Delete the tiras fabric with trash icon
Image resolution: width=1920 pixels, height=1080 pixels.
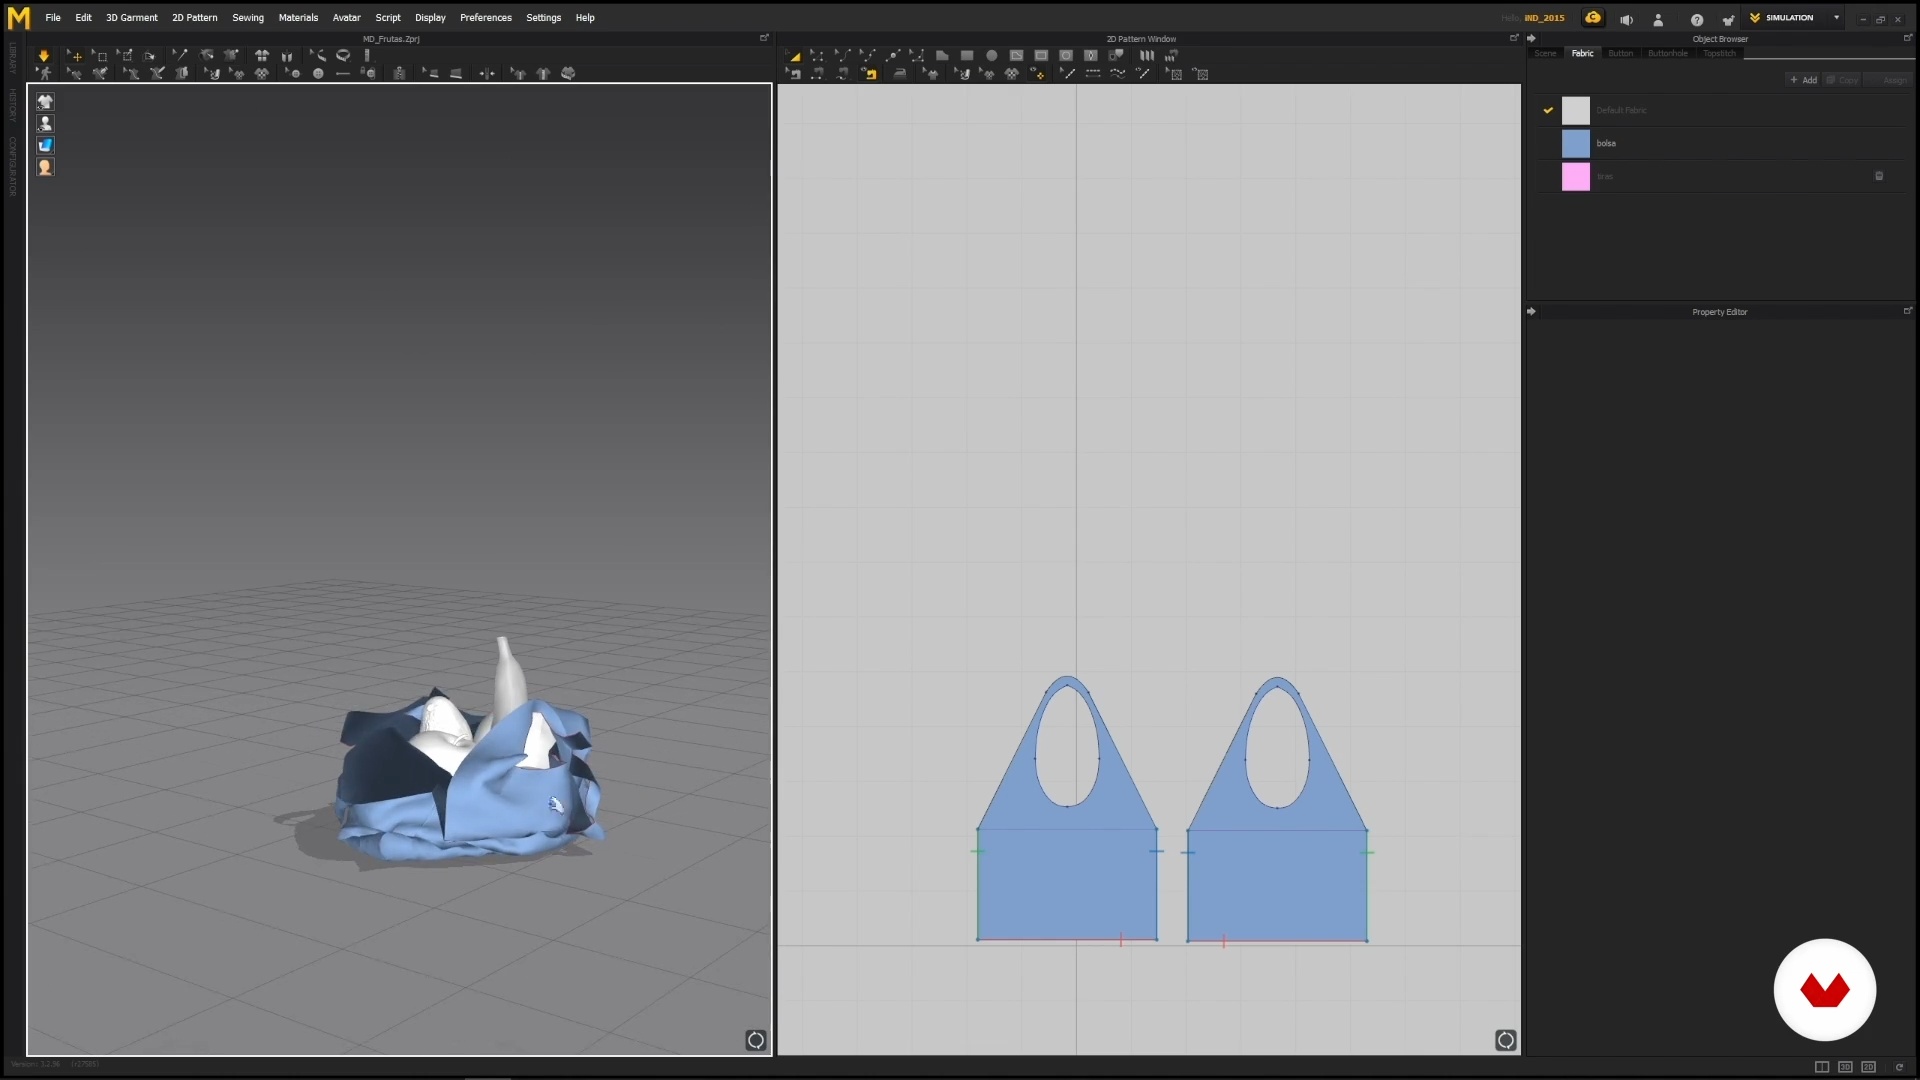tap(1878, 176)
